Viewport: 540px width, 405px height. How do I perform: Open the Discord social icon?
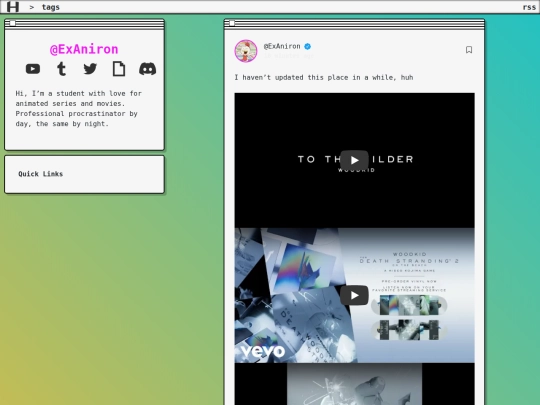pyautogui.click(x=147, y=69)
